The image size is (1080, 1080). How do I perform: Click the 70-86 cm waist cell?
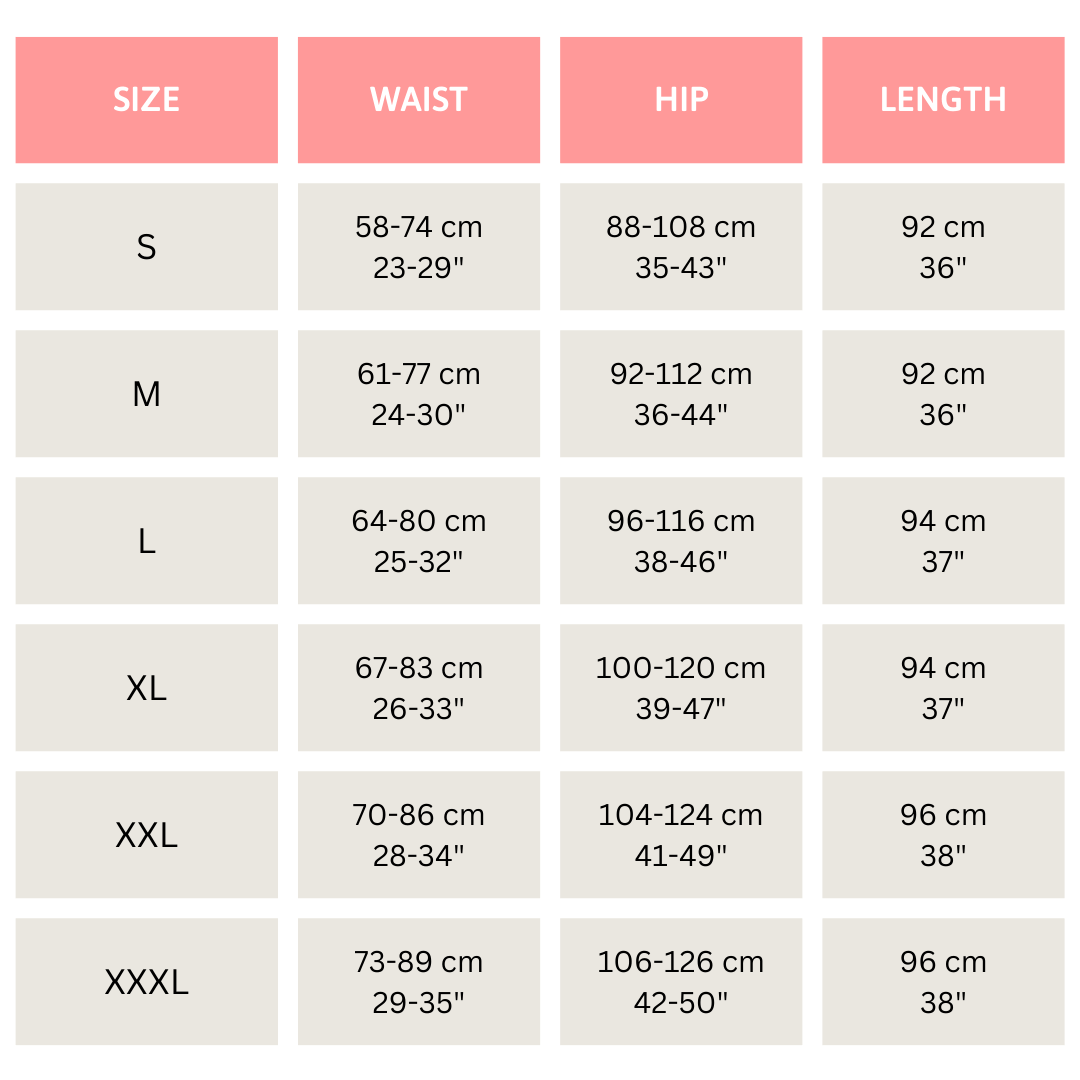coord(418,835)
